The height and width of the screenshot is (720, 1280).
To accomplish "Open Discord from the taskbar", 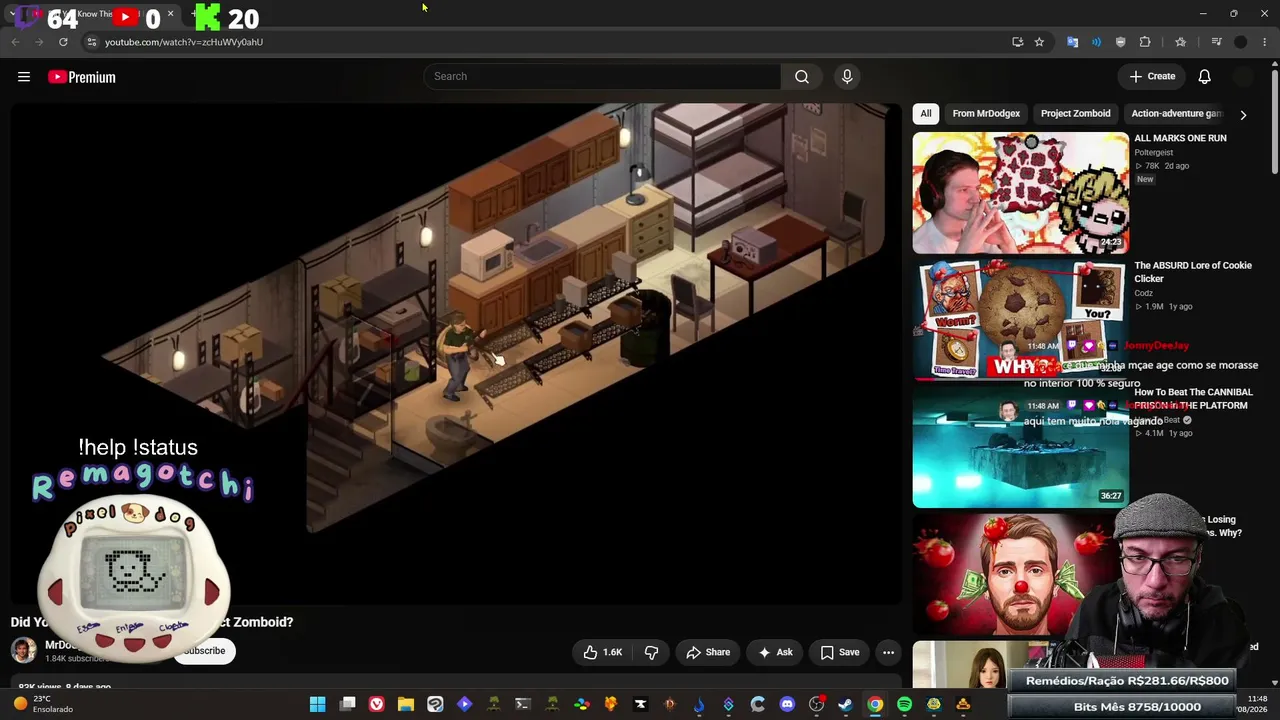I will (x=787, y=704).
